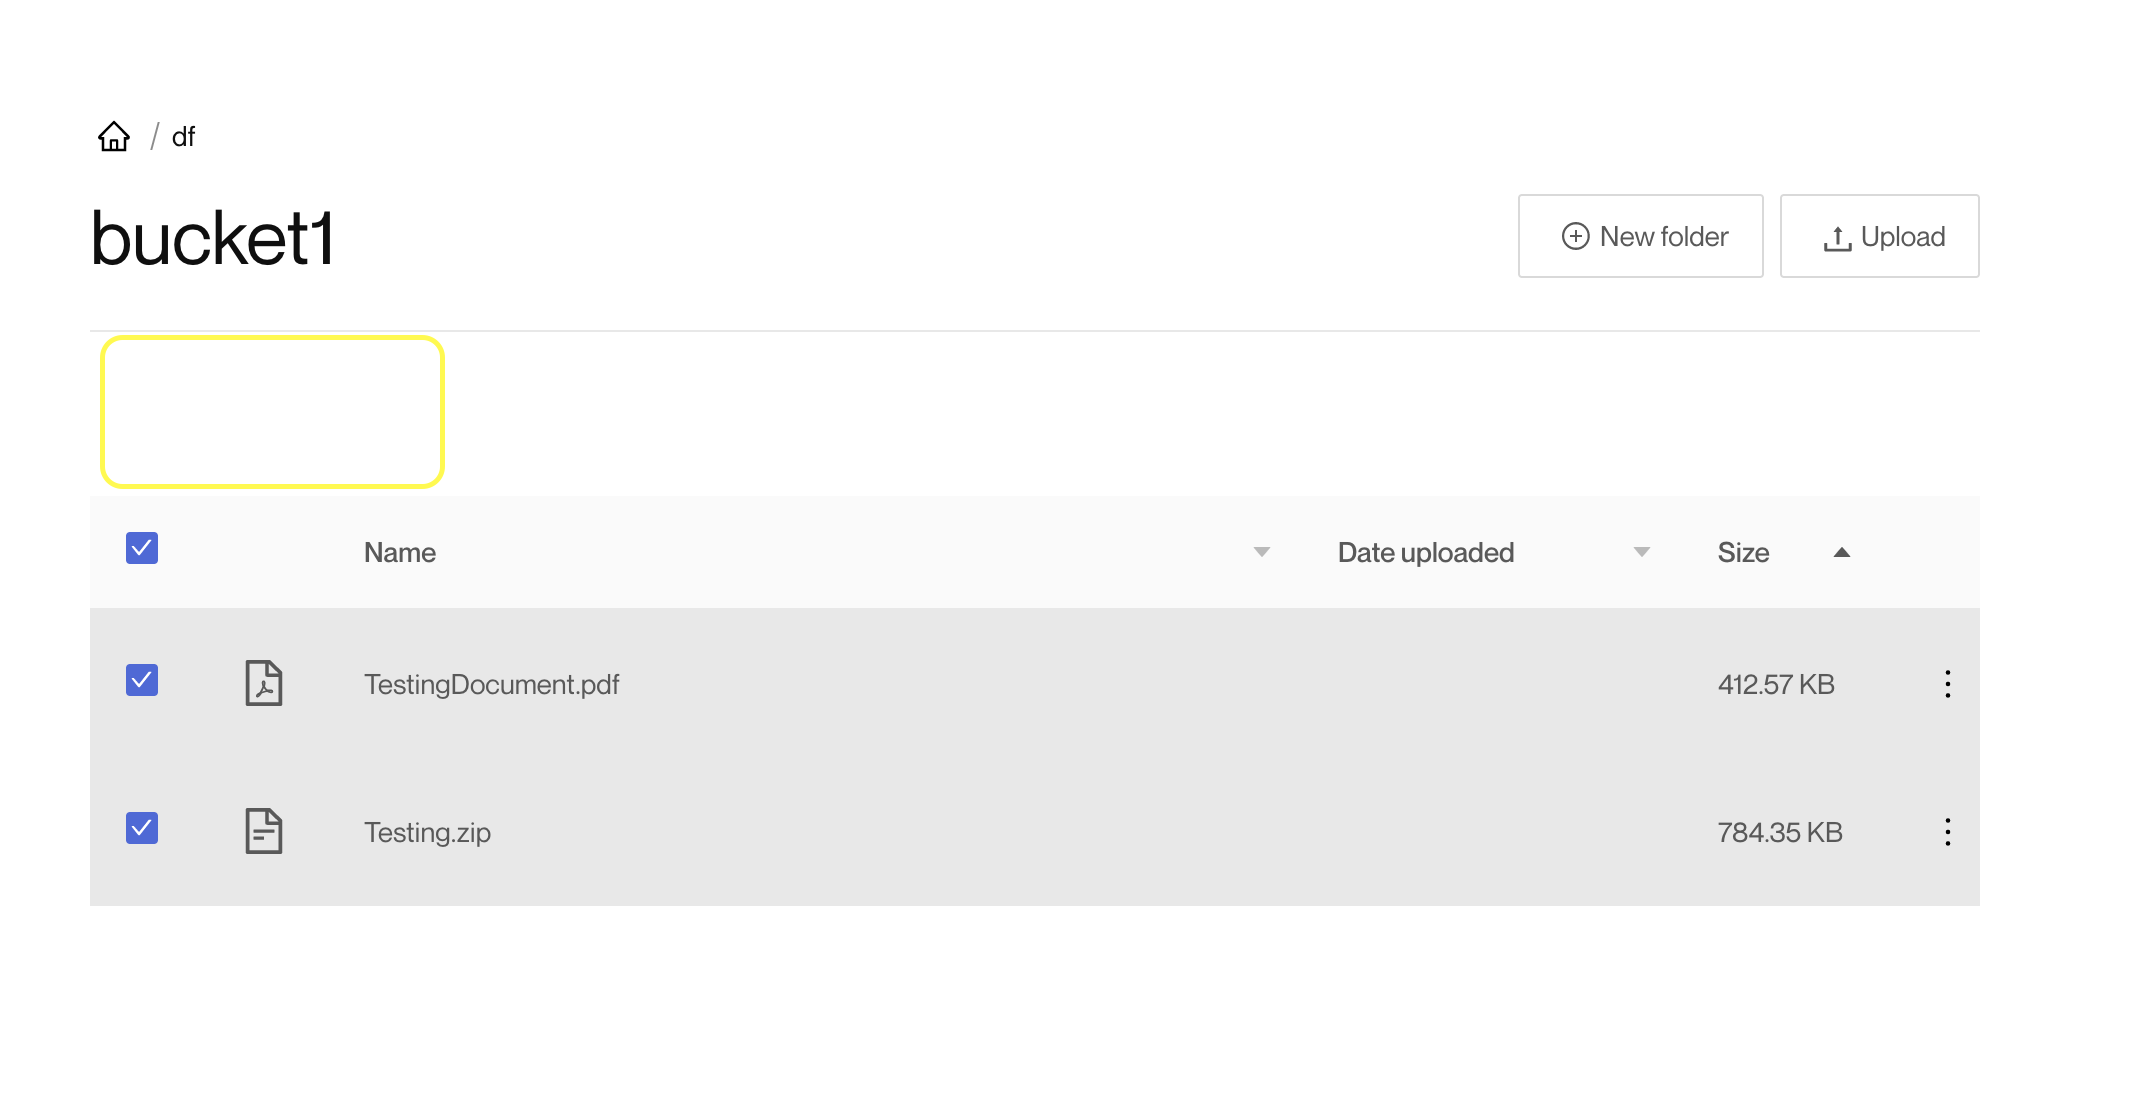Open the kebab menu for Testing.zip

[1948, 831]
